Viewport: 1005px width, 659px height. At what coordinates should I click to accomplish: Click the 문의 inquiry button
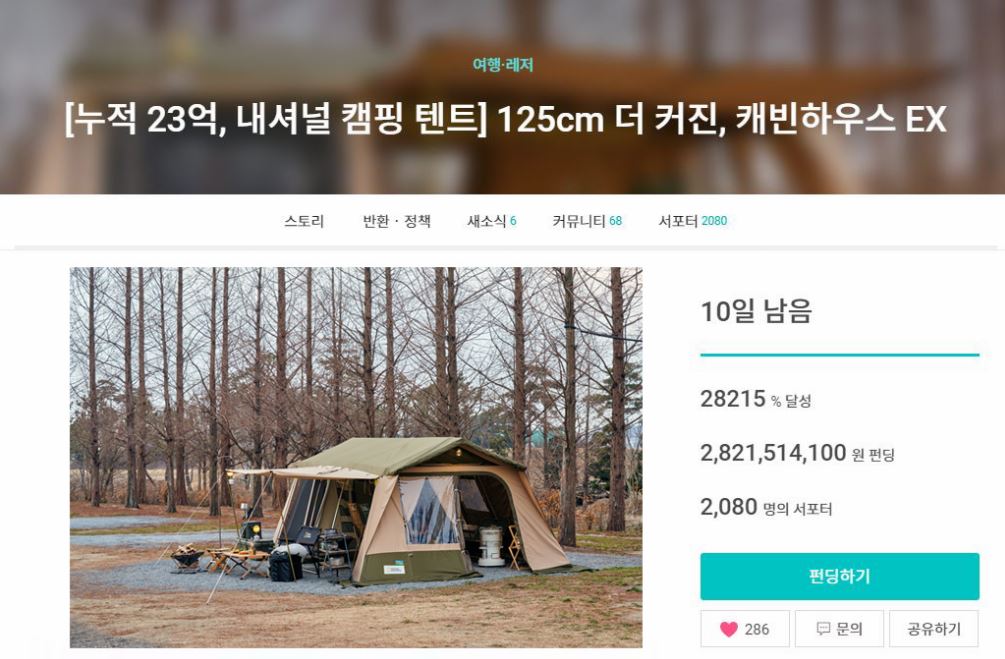(840, 629)
